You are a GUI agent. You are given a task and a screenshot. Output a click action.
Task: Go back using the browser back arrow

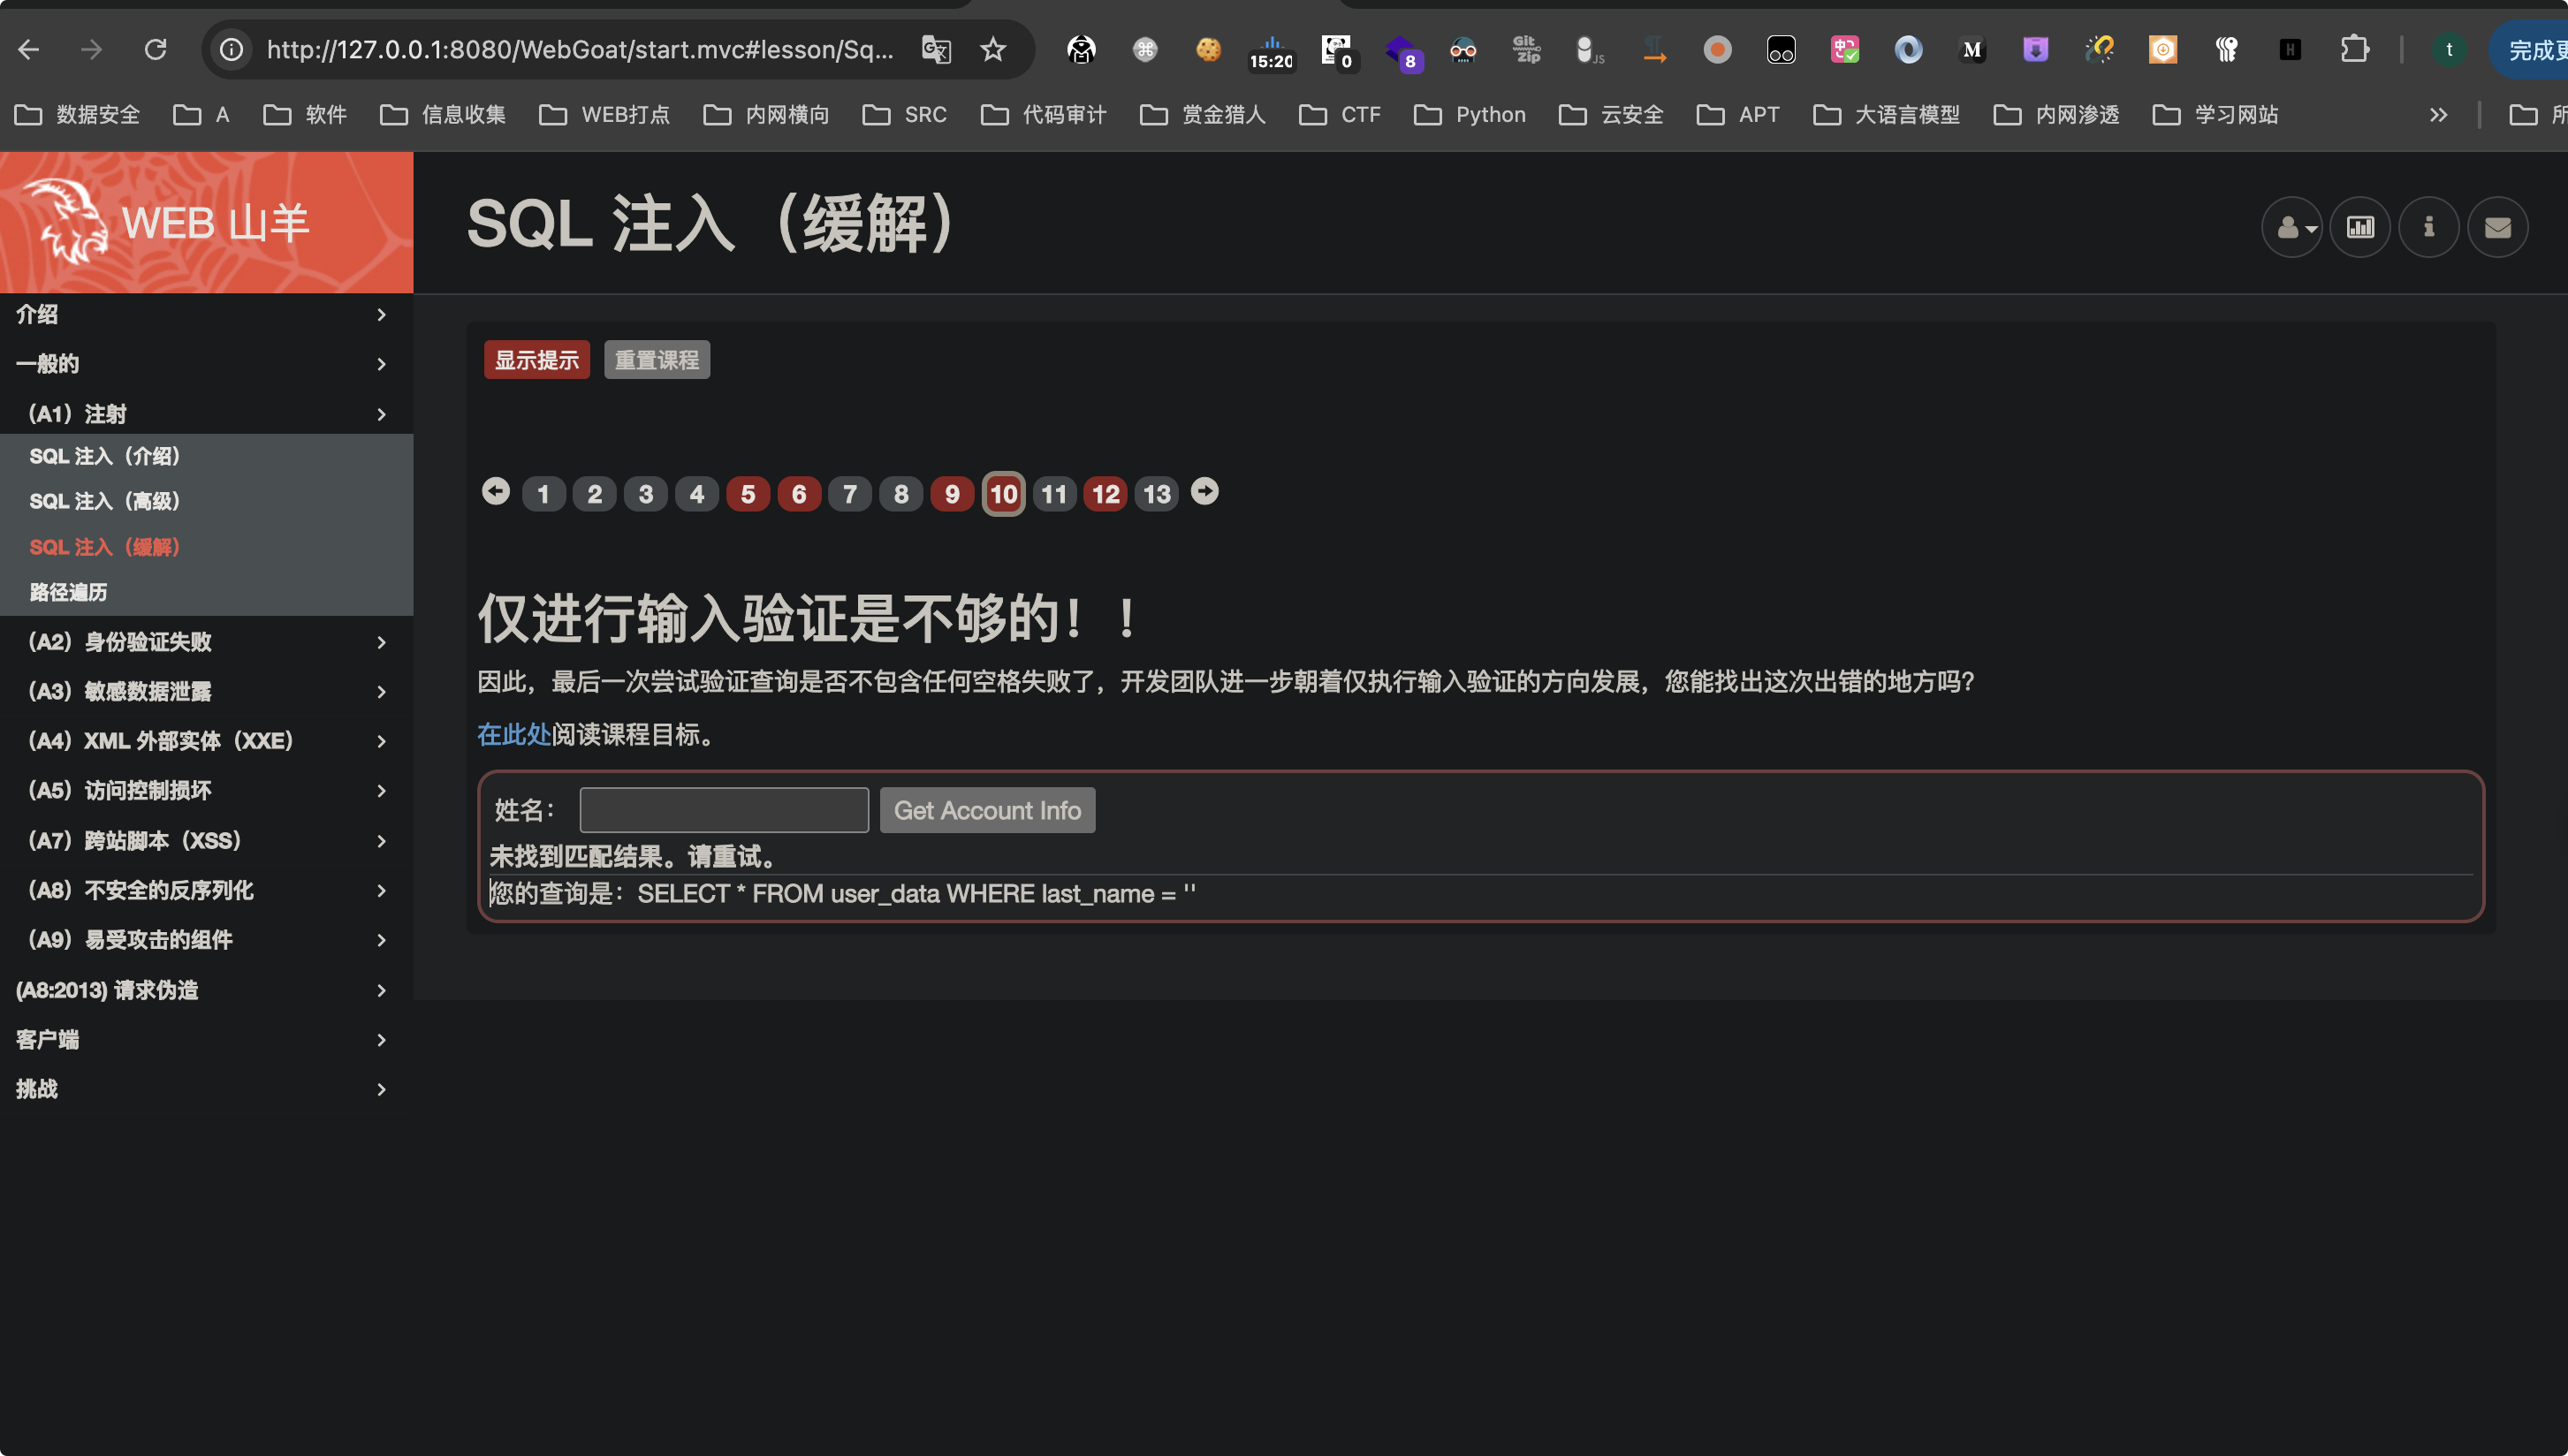tap(29, 49)
